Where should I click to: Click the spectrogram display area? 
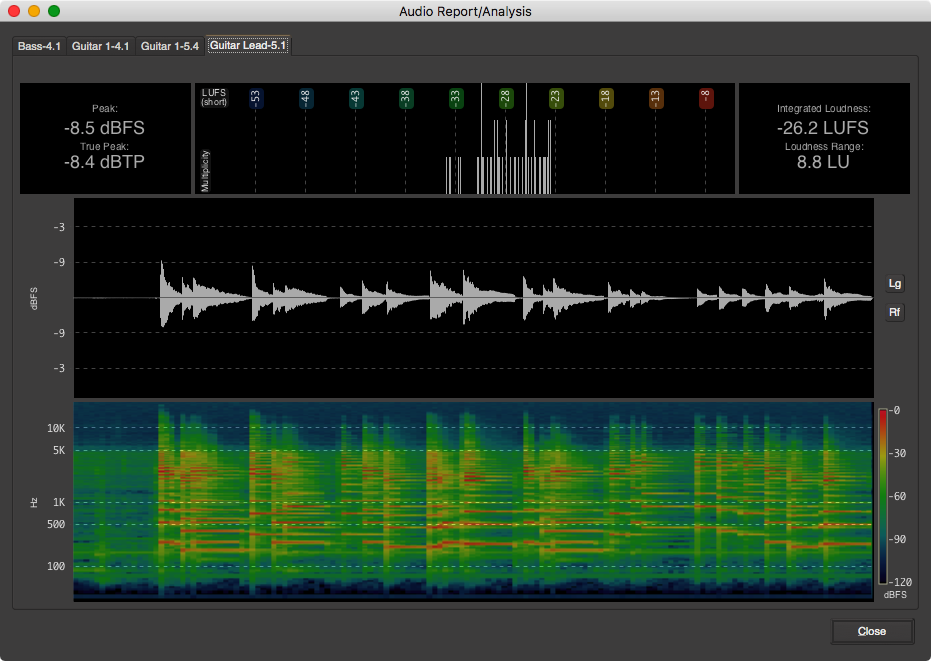click(x=470, y=500)
